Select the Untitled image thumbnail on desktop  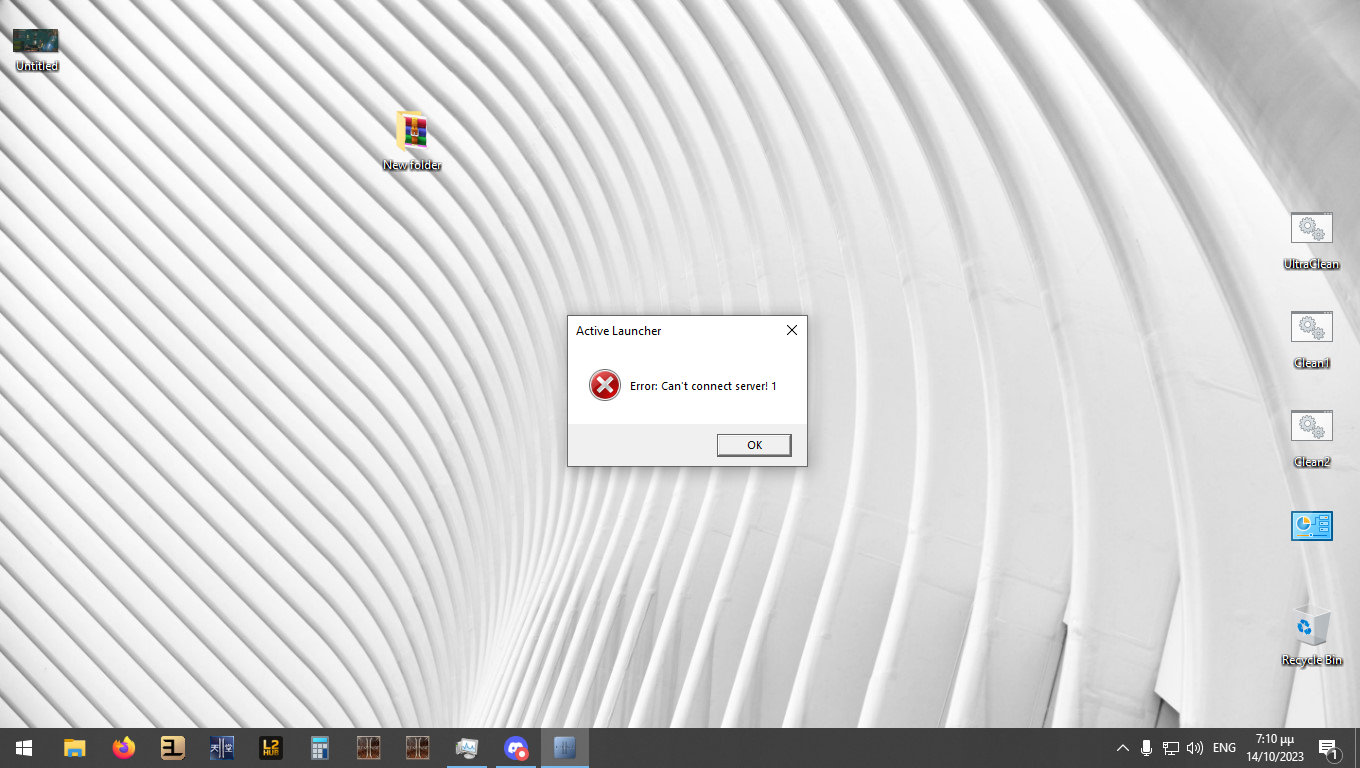[x=35, y=41]
